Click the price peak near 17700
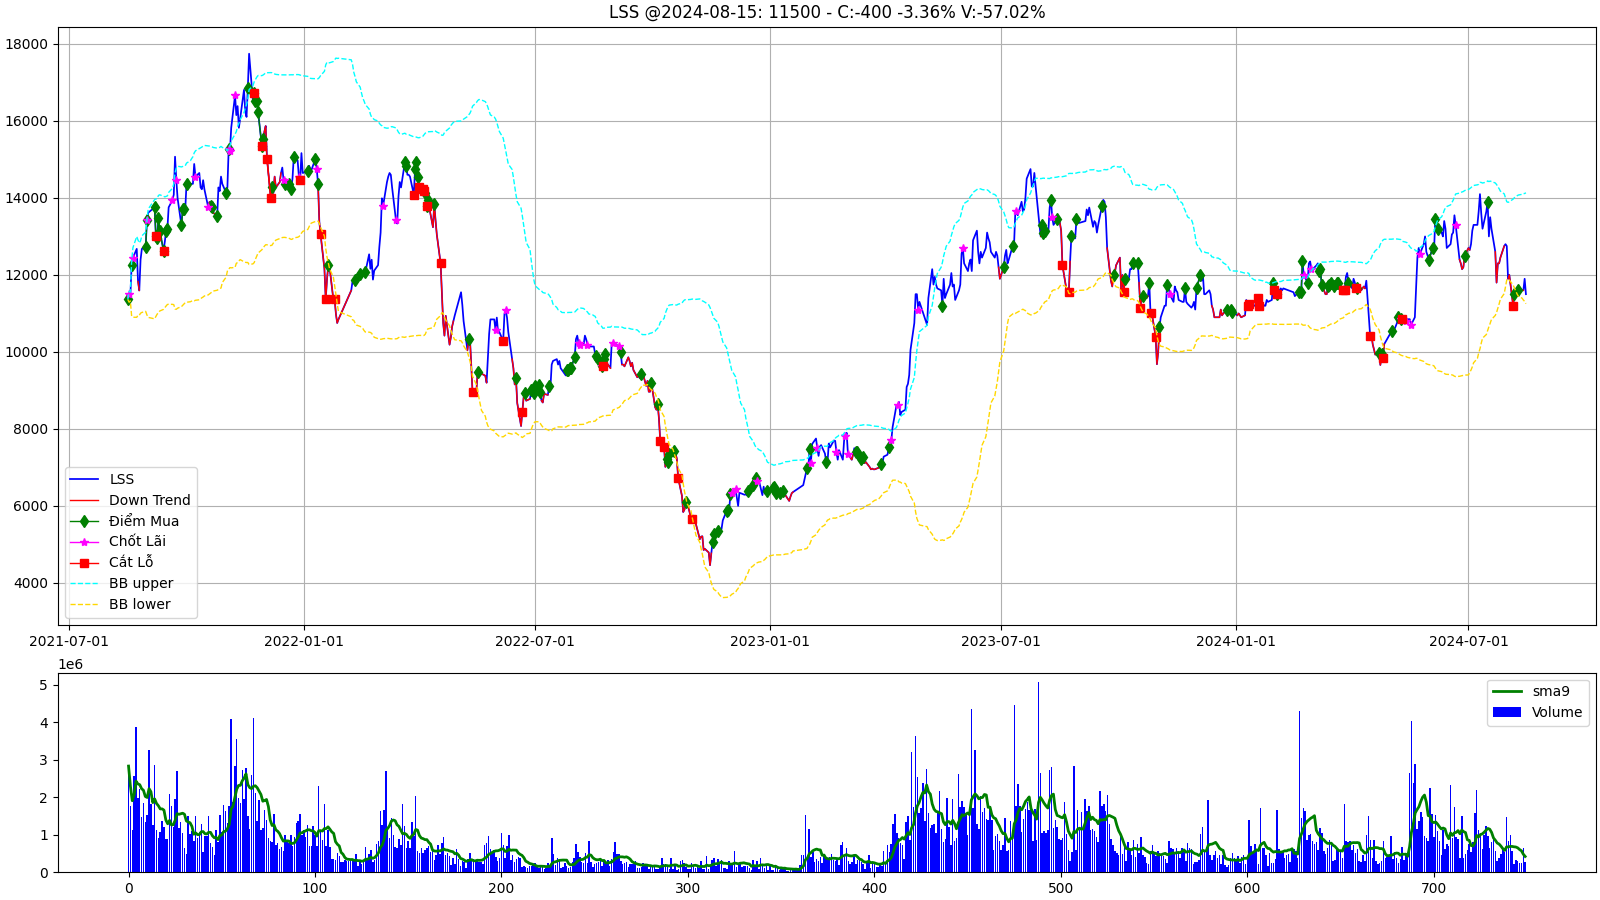This screenshot has height=900, width=1600. pos(249,55)
